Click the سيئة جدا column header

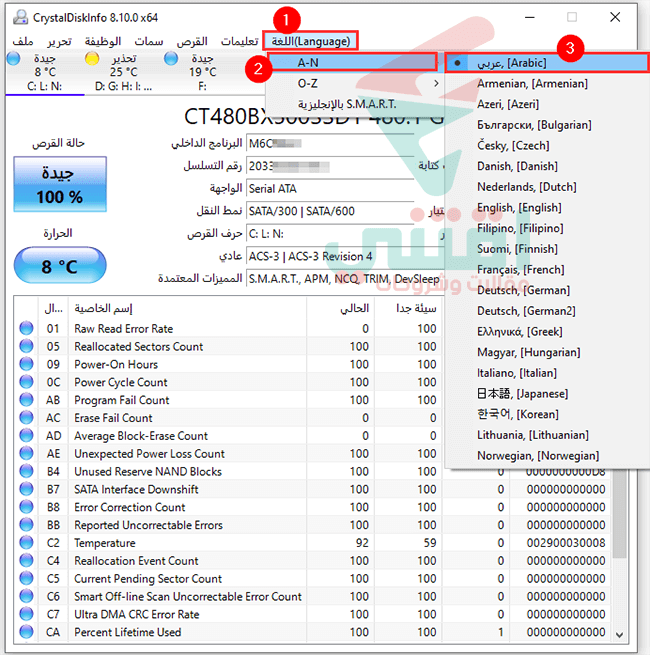[408, 308]
